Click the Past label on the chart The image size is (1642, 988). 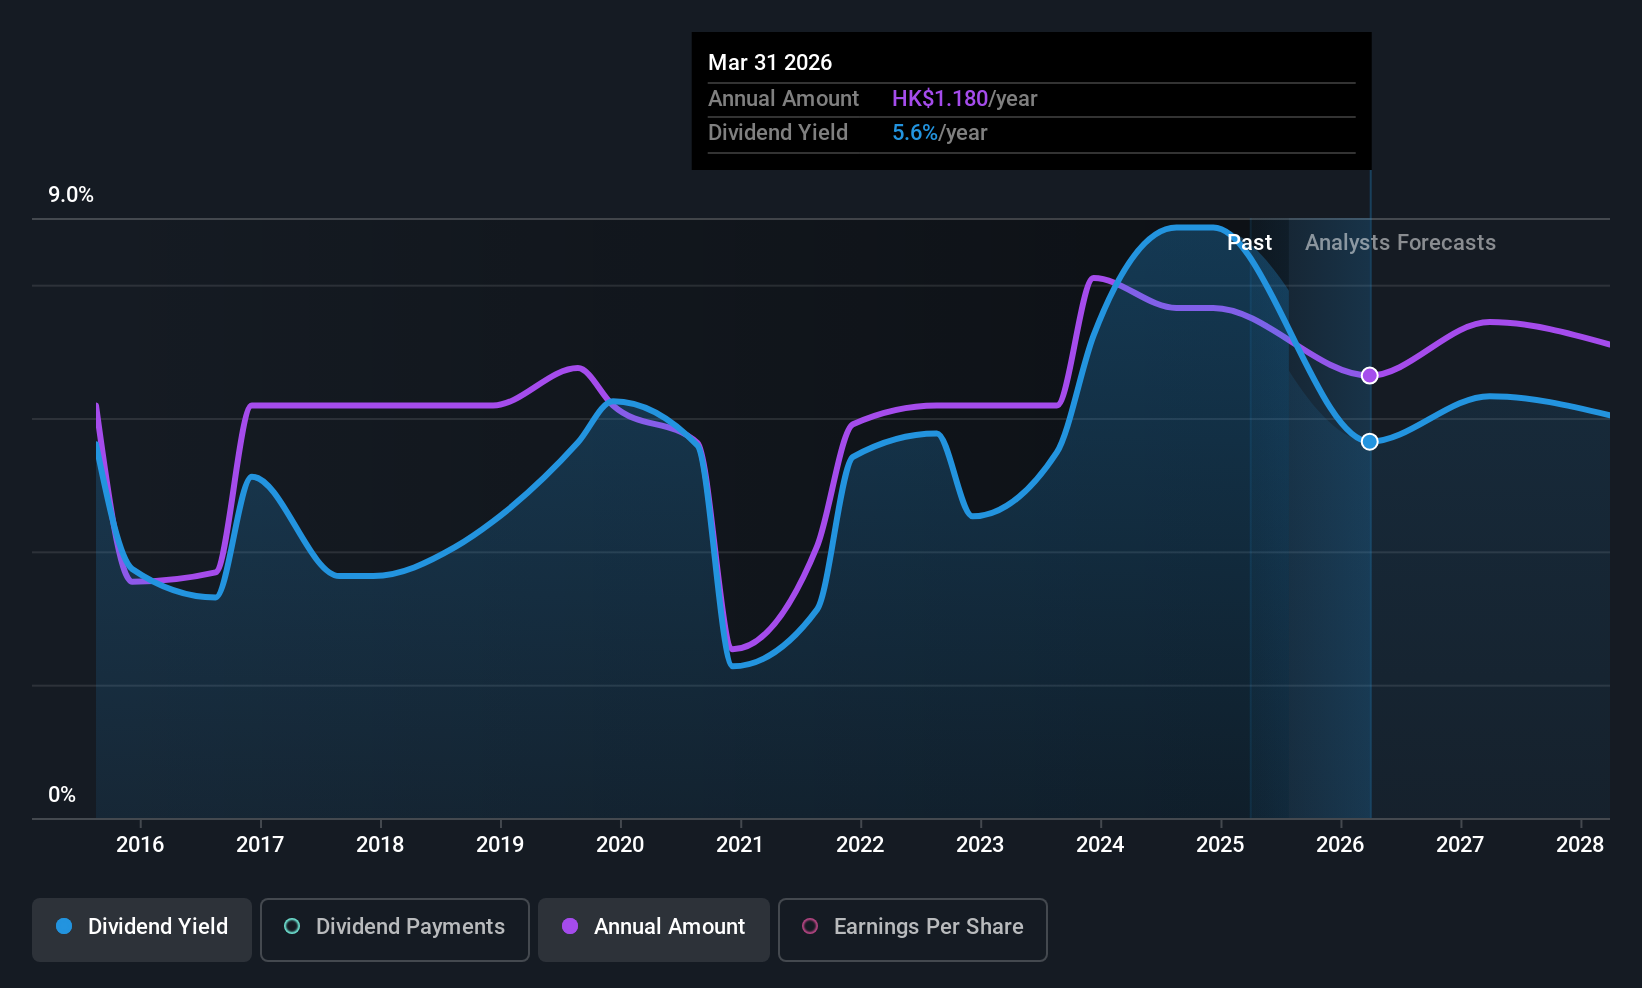[1249, 242]
